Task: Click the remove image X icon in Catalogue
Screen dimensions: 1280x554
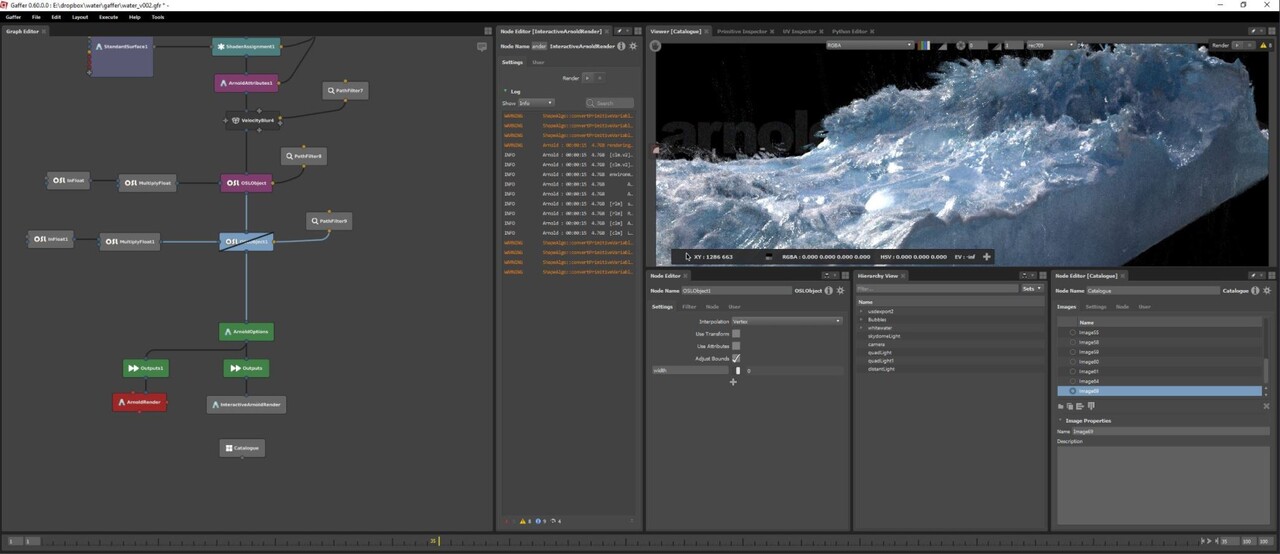Action: (x=1266, y=406)
